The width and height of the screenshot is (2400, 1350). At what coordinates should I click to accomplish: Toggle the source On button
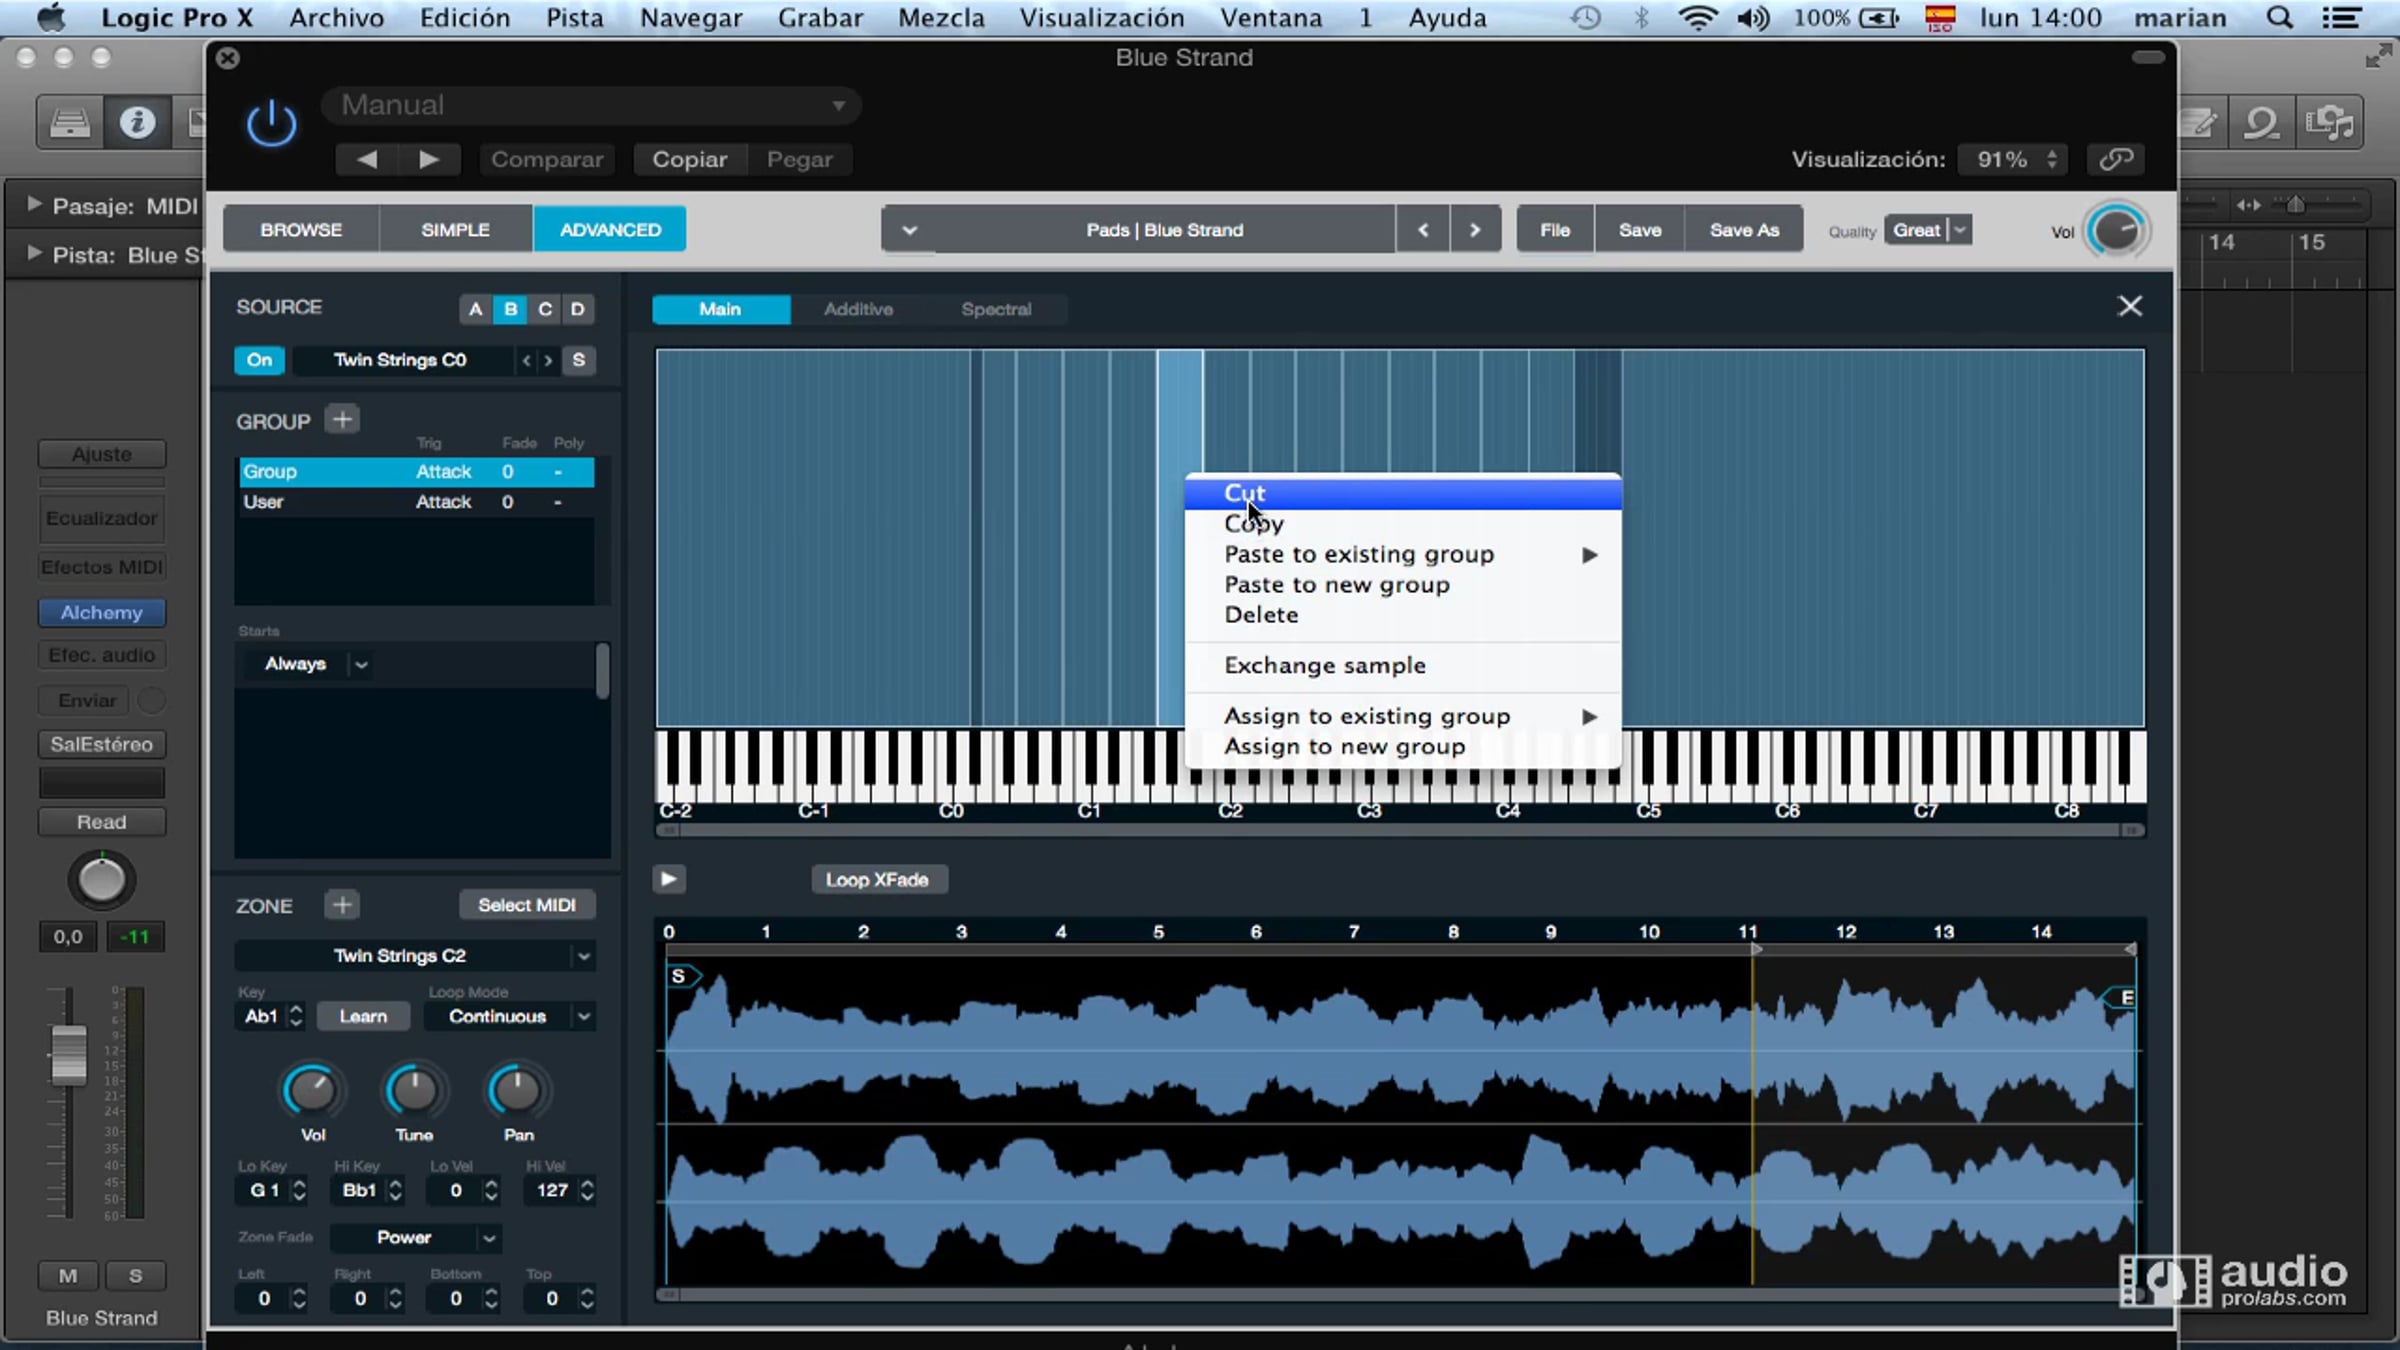click(259, 360)
